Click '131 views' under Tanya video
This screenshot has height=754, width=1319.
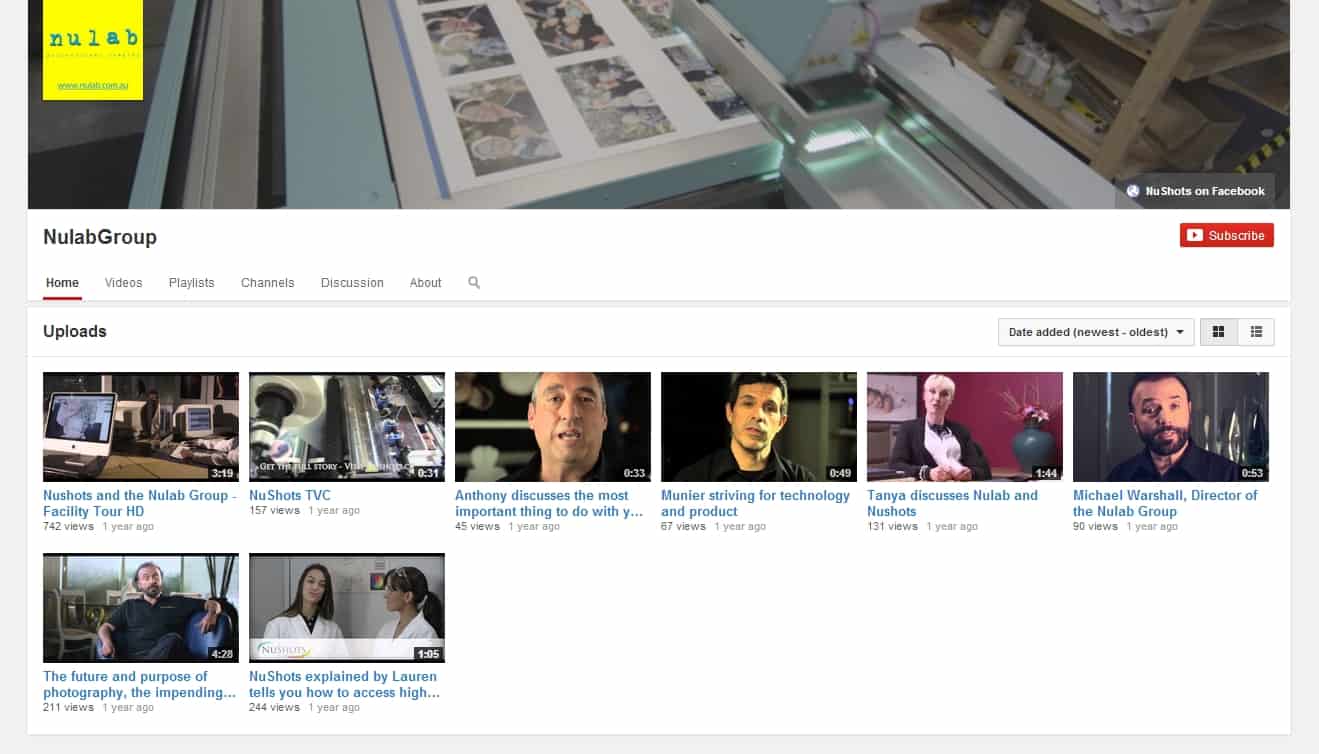892,526
